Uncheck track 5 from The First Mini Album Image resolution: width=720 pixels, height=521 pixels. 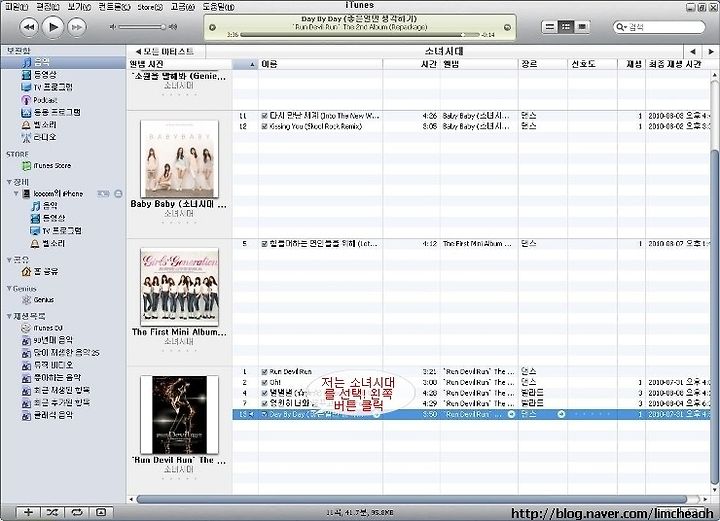coord(264,244)
